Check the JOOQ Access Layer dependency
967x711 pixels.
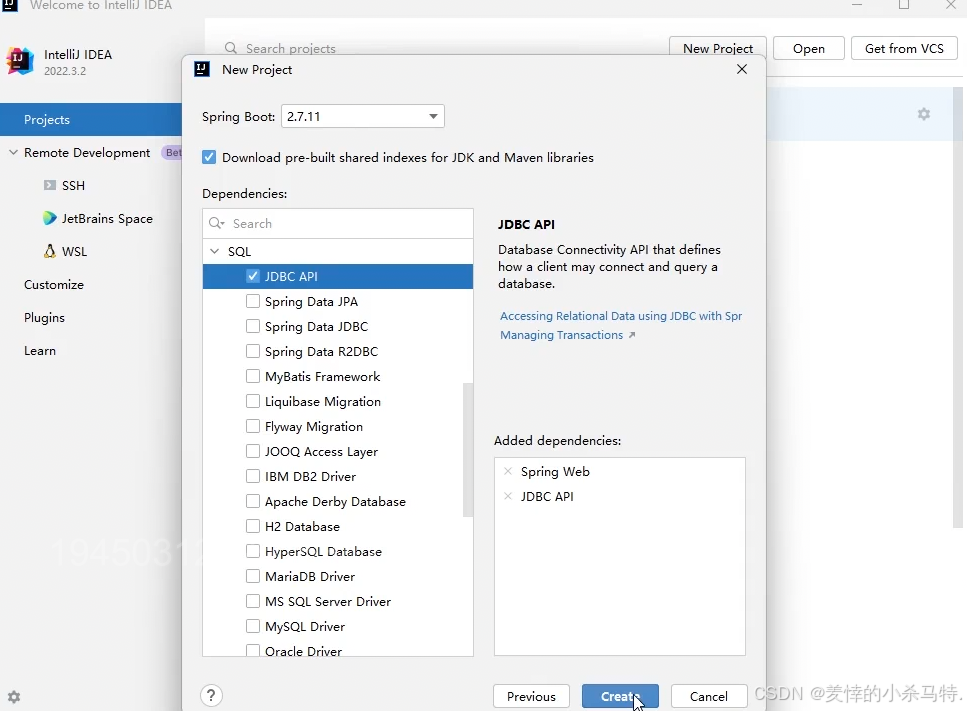pos(253,451)
